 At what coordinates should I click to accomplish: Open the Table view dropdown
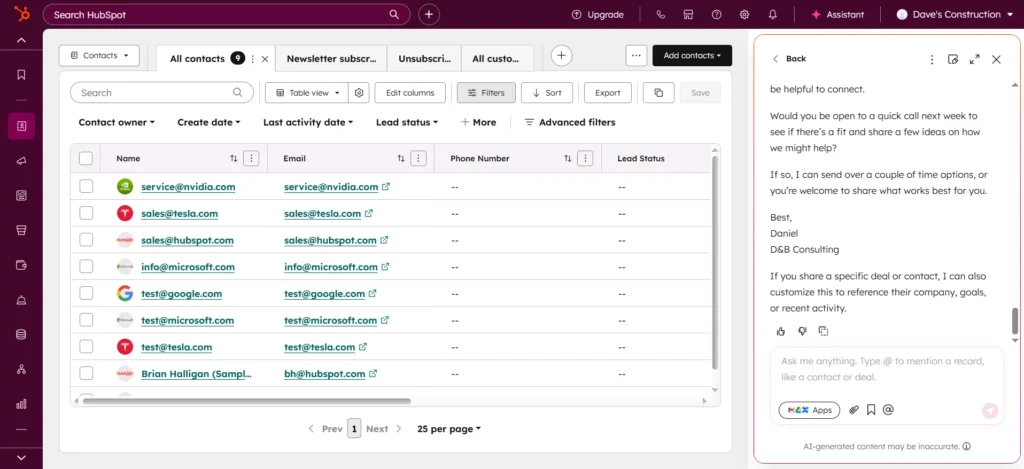click(x=307, y=93)
